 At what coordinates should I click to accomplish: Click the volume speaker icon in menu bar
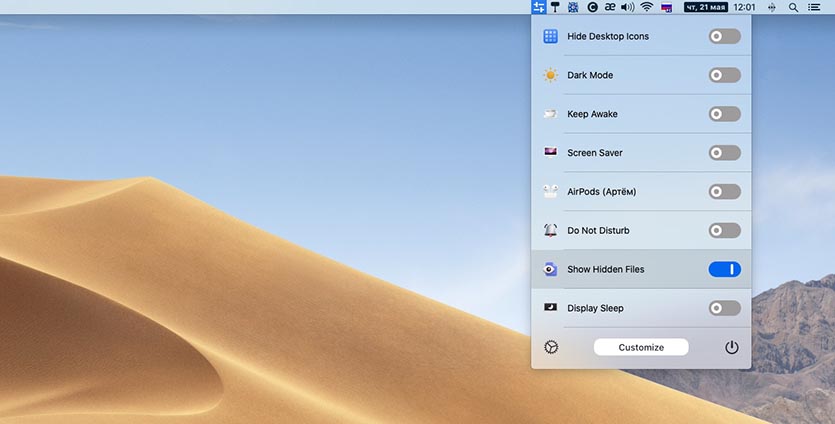(628, 7)
